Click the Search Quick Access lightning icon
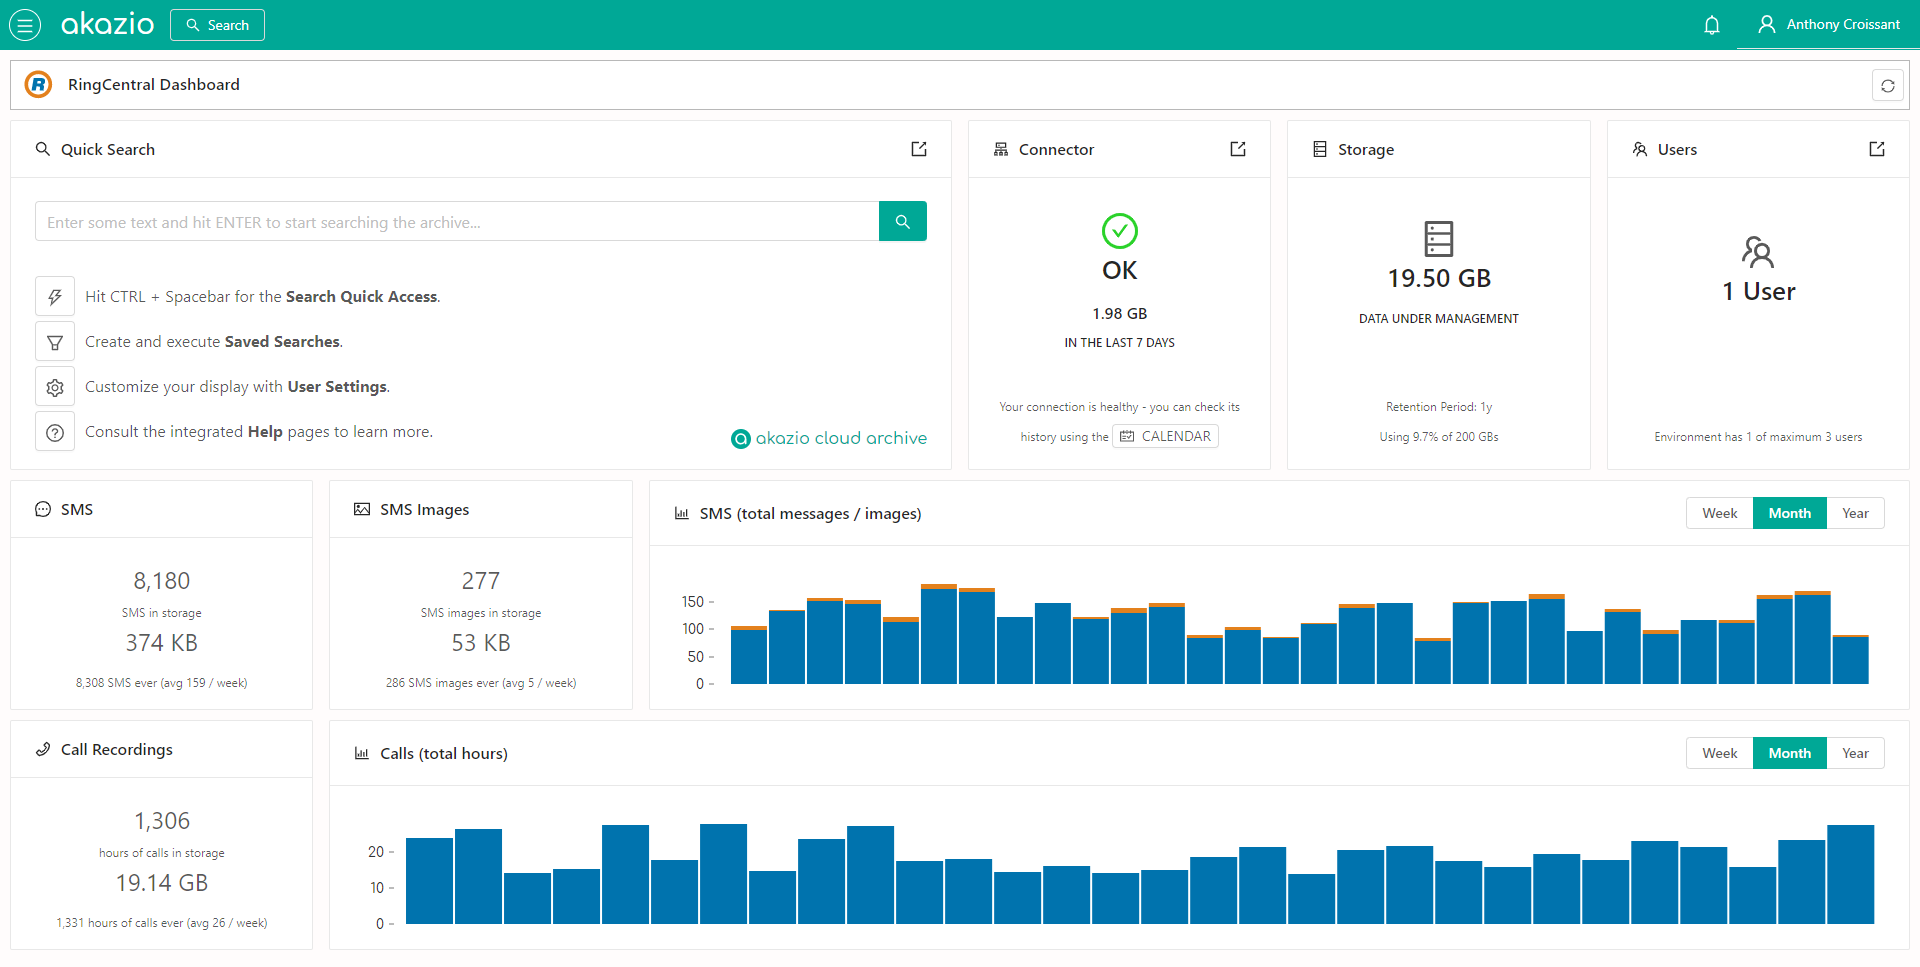Viewport: 1920px width, 967px height. click(x=55, y=296)
